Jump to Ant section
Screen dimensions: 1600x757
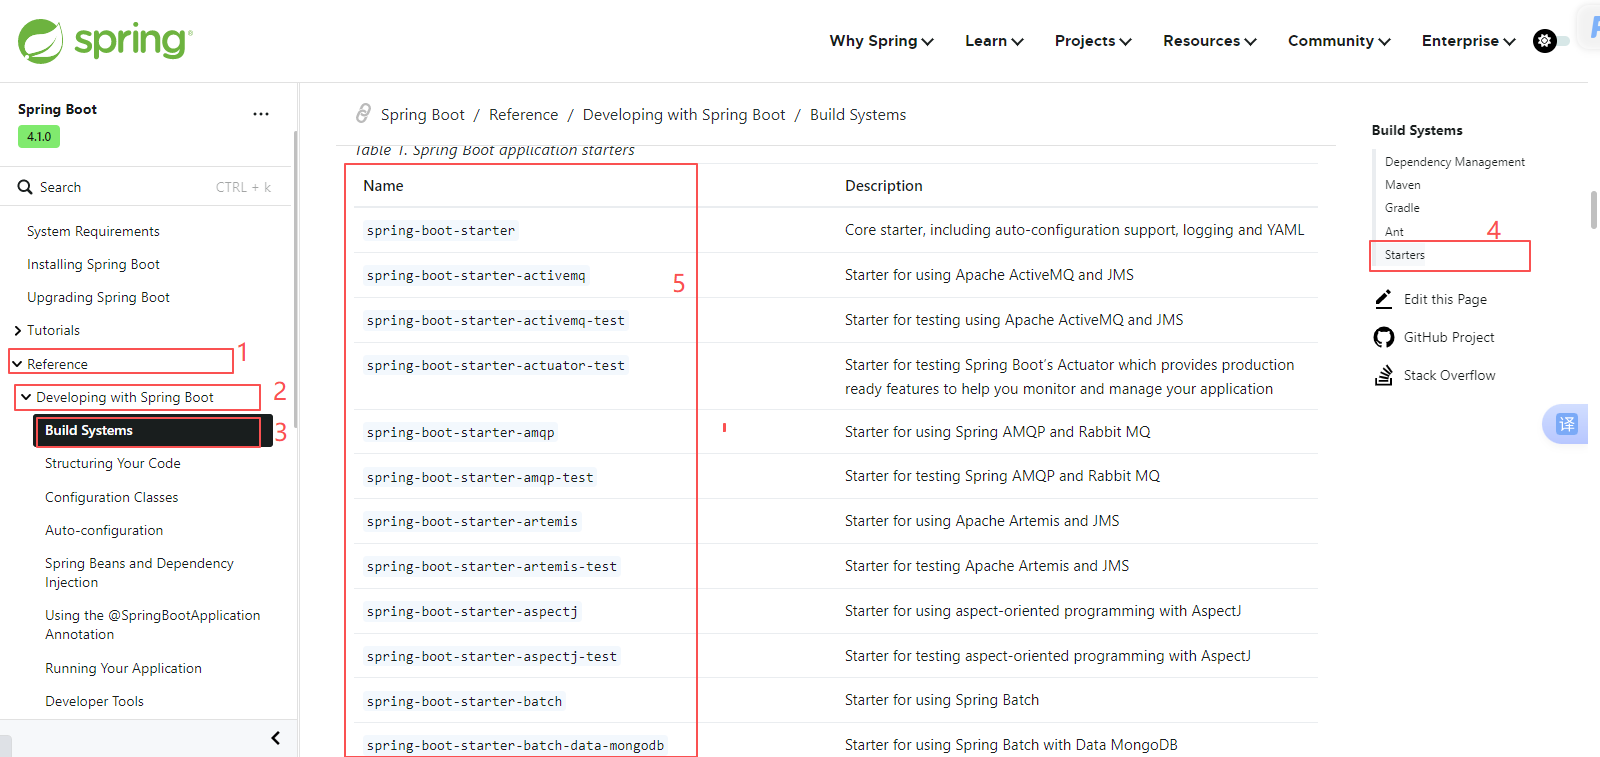click(x=1394, y=232)
